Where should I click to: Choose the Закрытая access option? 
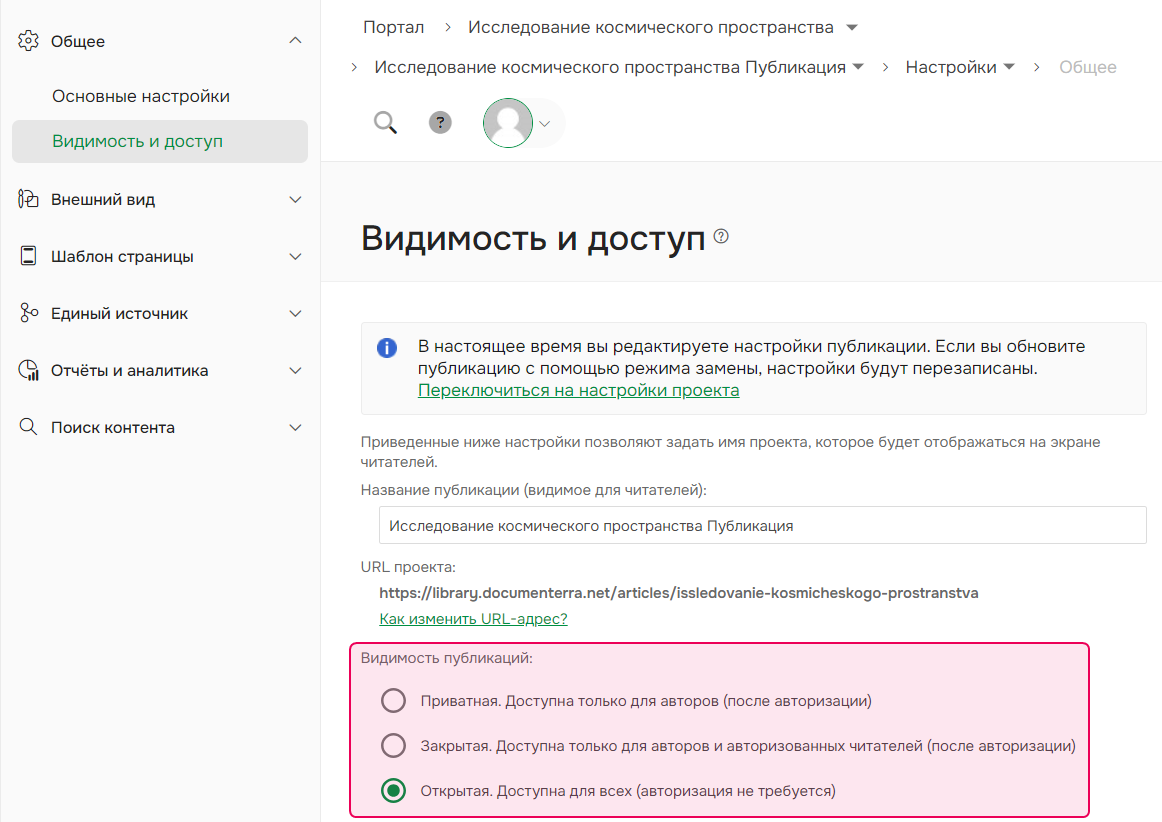point(393,745)
